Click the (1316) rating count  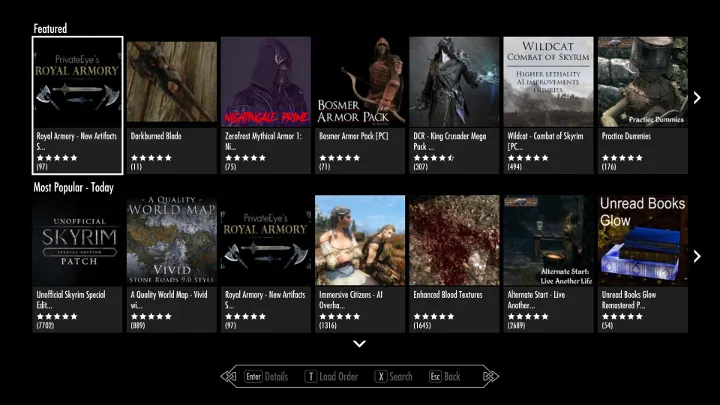pos(327,325)
